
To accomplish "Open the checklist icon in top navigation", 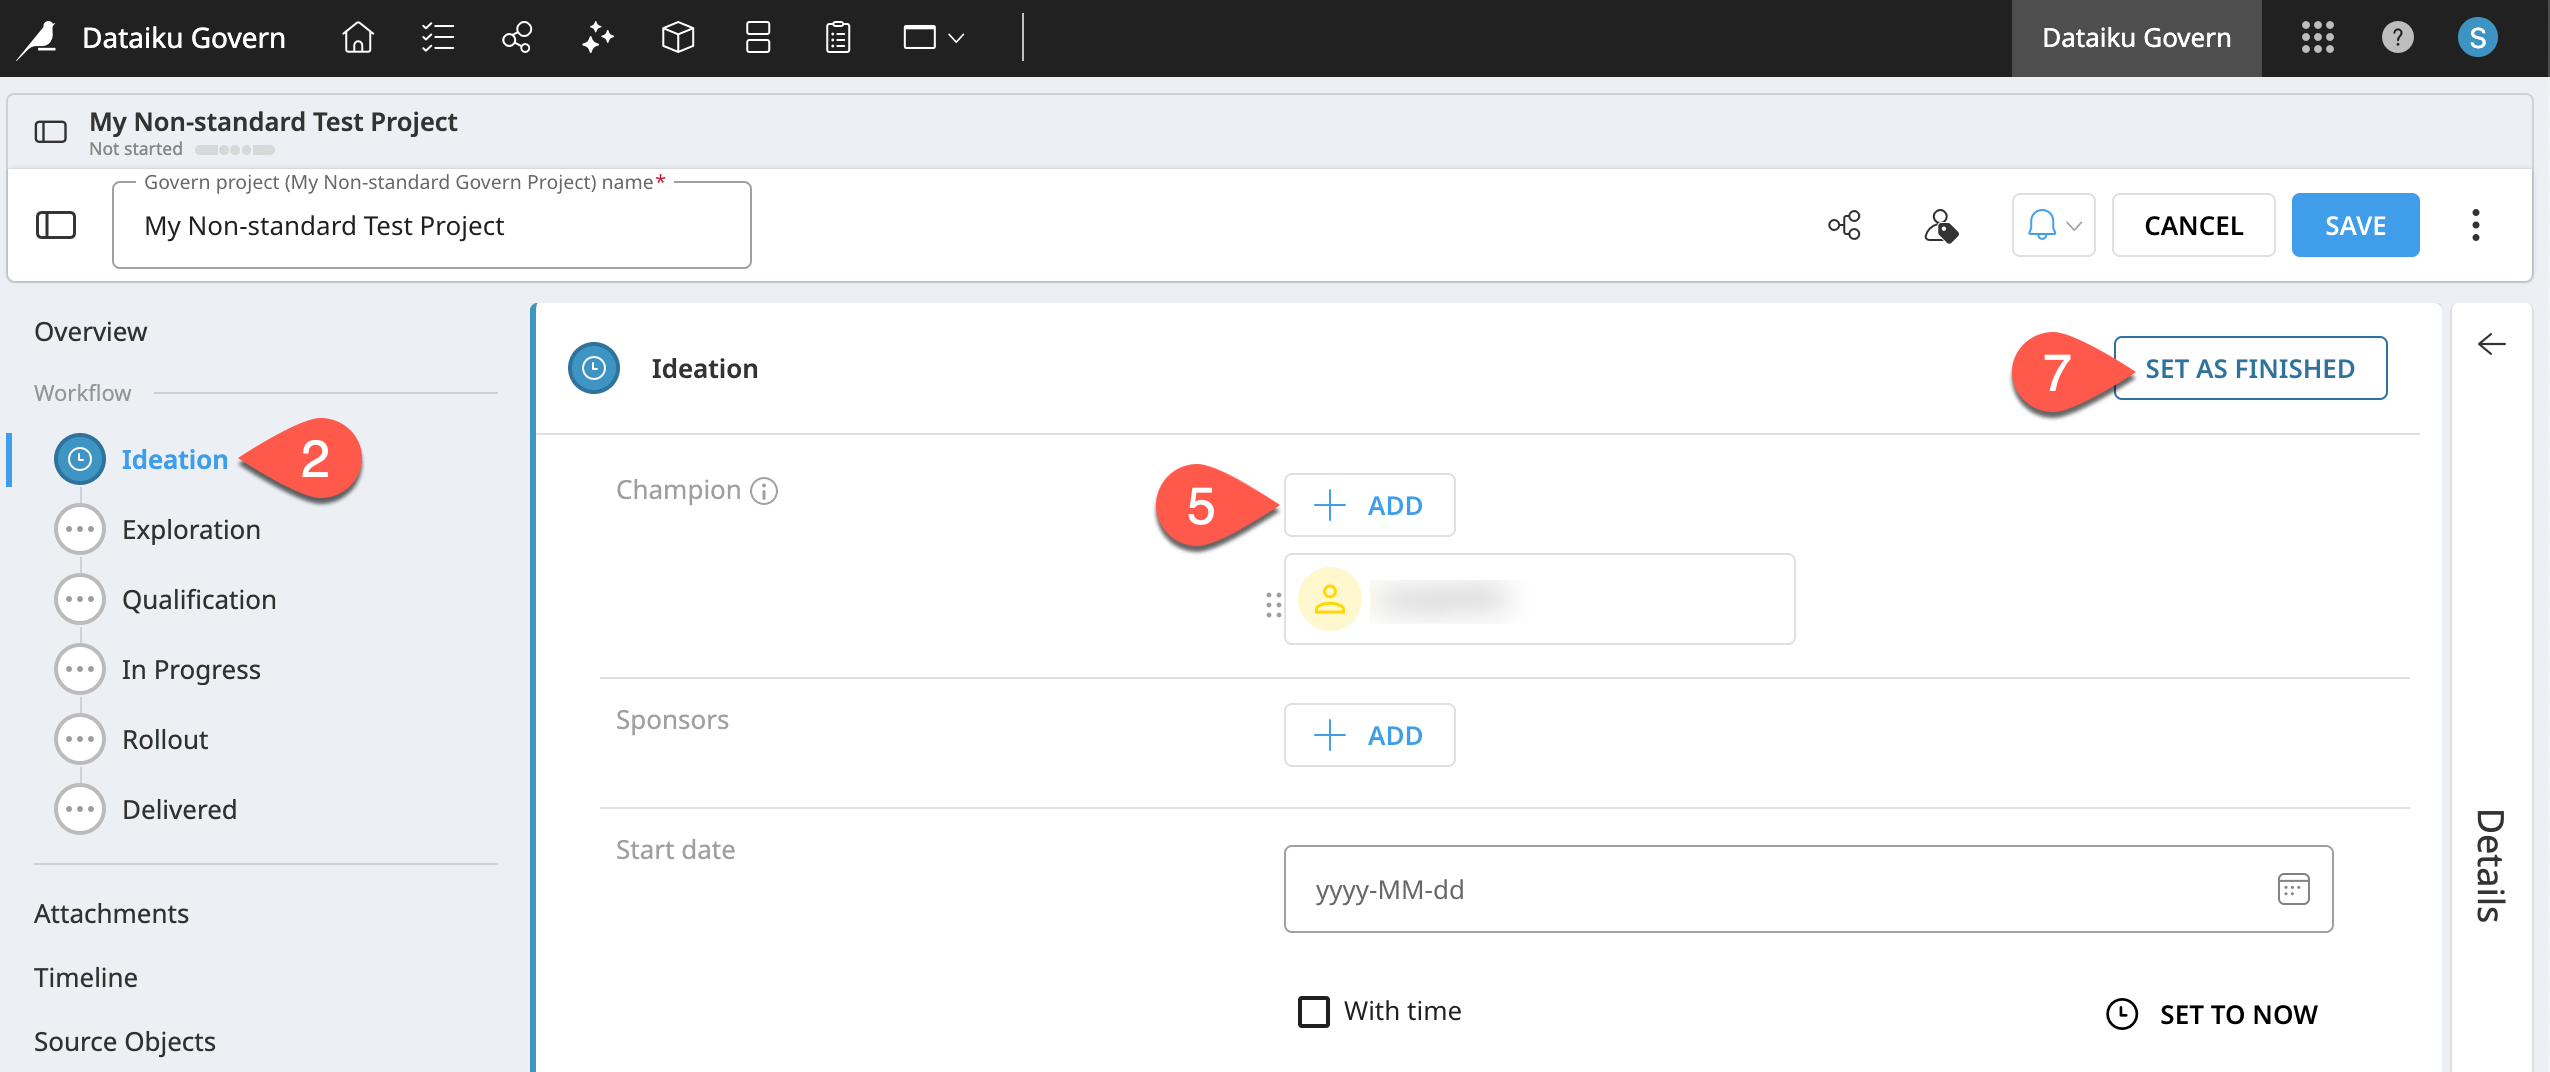I will coord(437,38).
